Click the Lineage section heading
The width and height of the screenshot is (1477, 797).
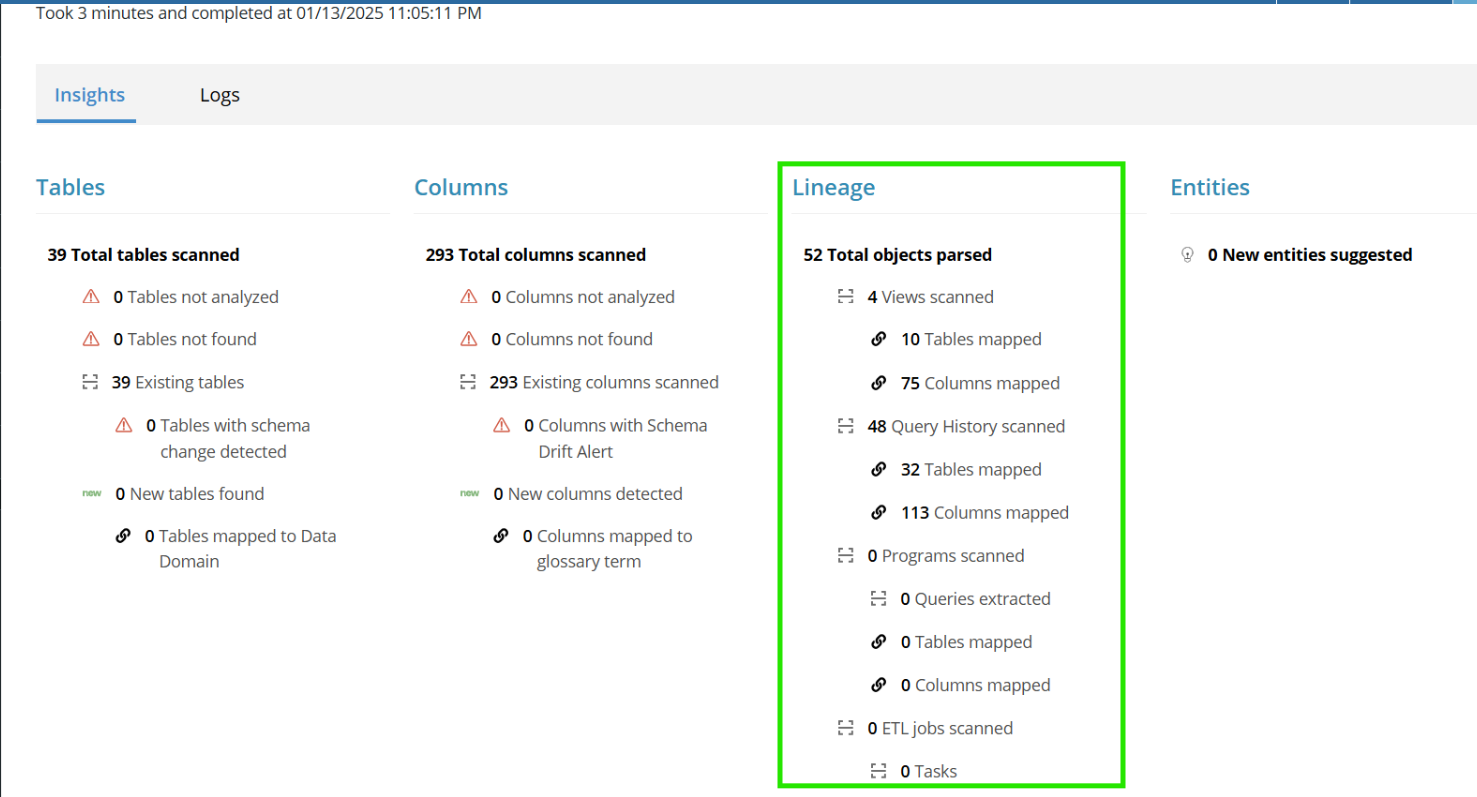pyautogui.click(x=833, y=187)
